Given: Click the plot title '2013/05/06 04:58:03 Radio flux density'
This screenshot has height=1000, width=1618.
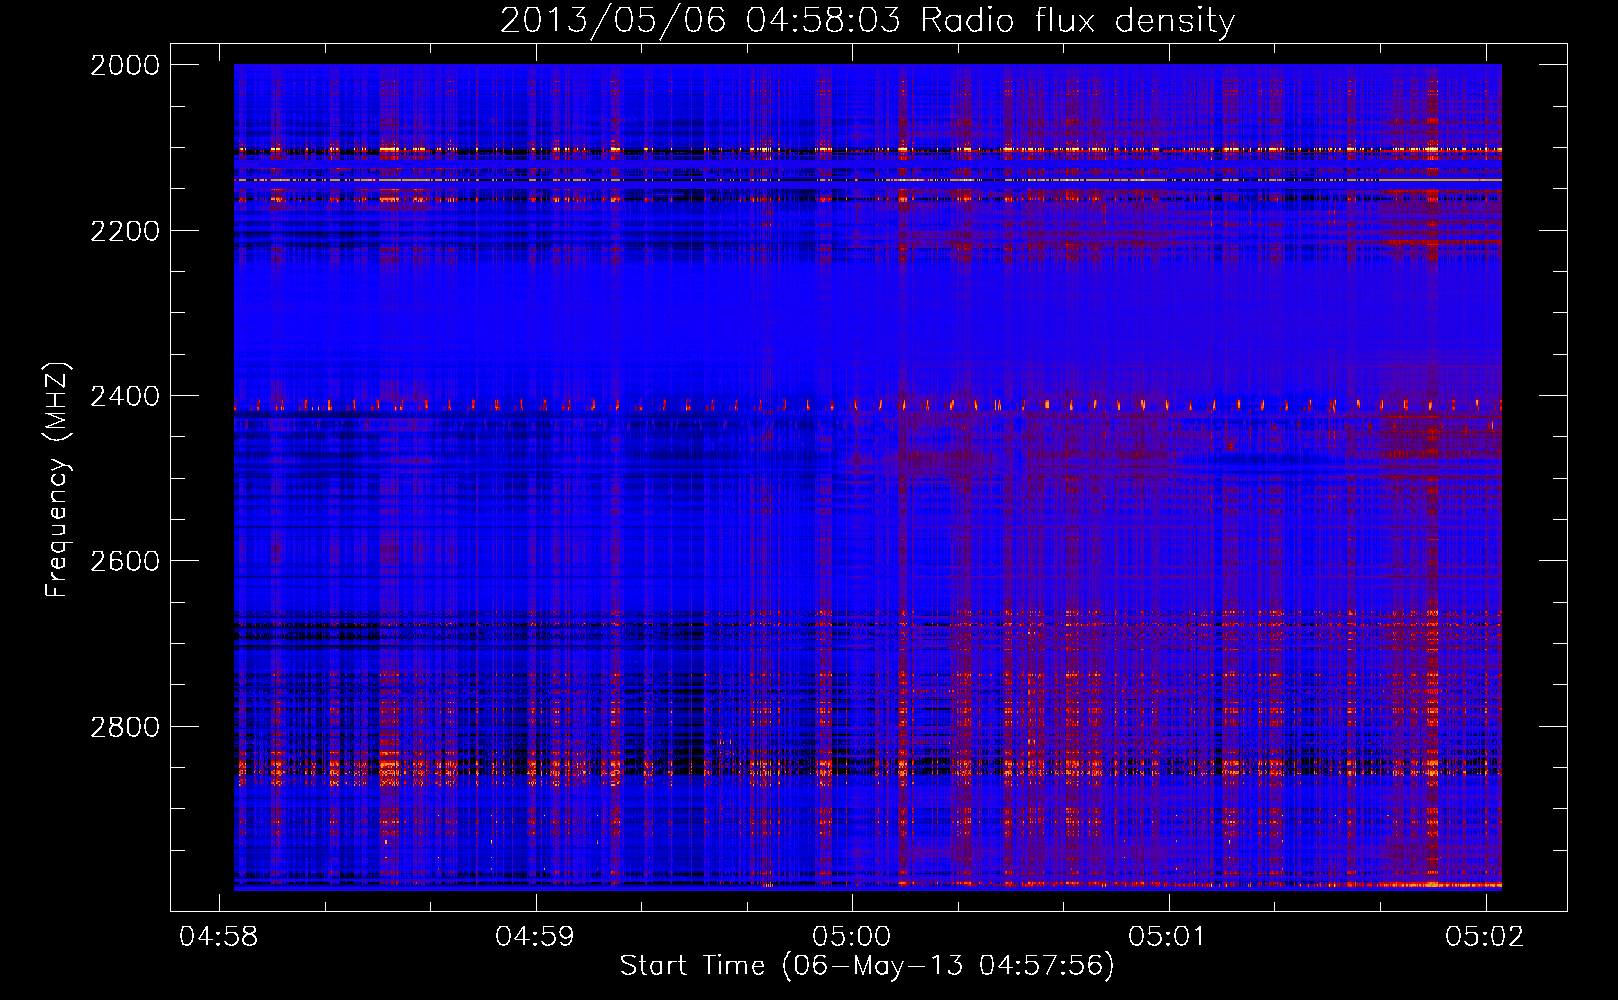Looking at the screenshot, I should 867,20.
